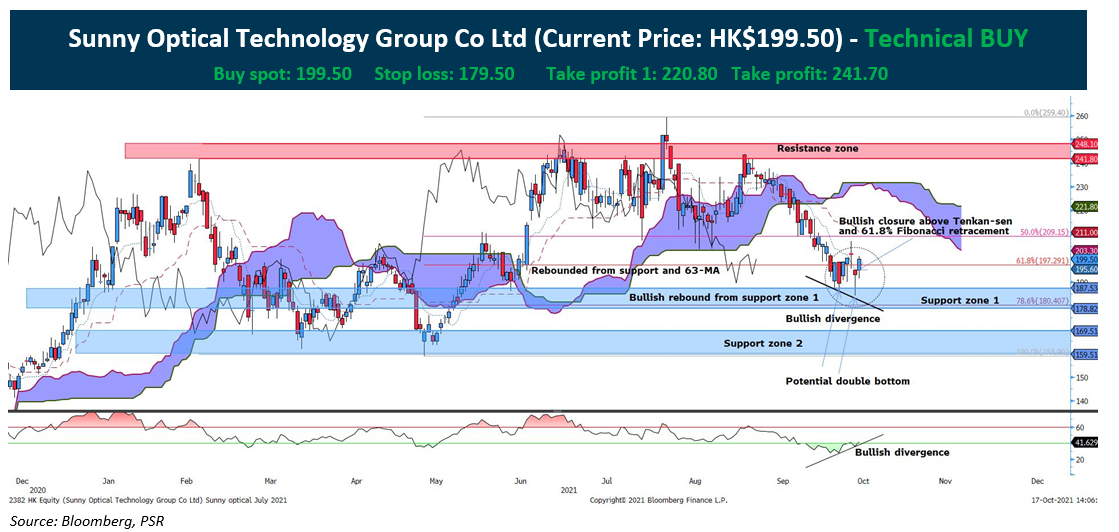Click the 60 RSI axis value
Screen dimensions: 1119x532
coord(1080,427)
